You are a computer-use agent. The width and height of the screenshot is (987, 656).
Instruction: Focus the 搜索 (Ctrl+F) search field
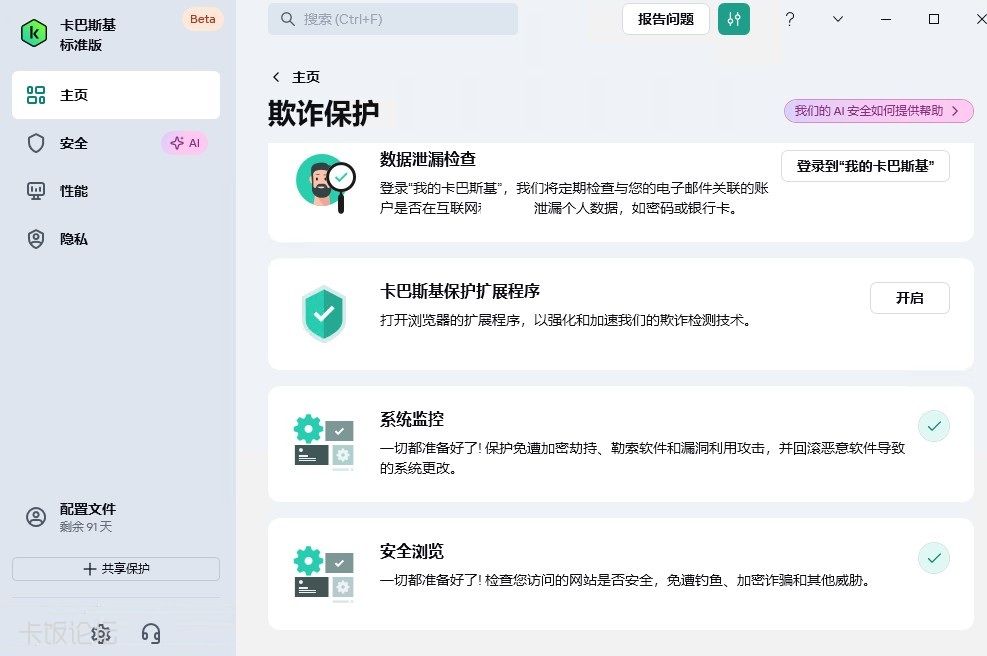click(x=393, y=19)
